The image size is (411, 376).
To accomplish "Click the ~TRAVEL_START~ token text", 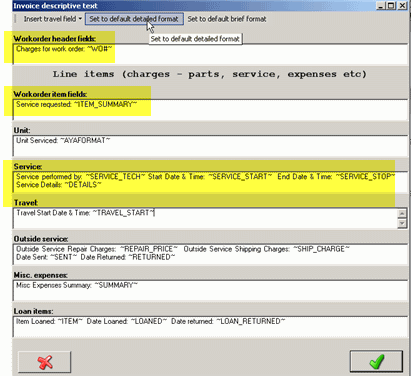I will (x=123, y=213).
